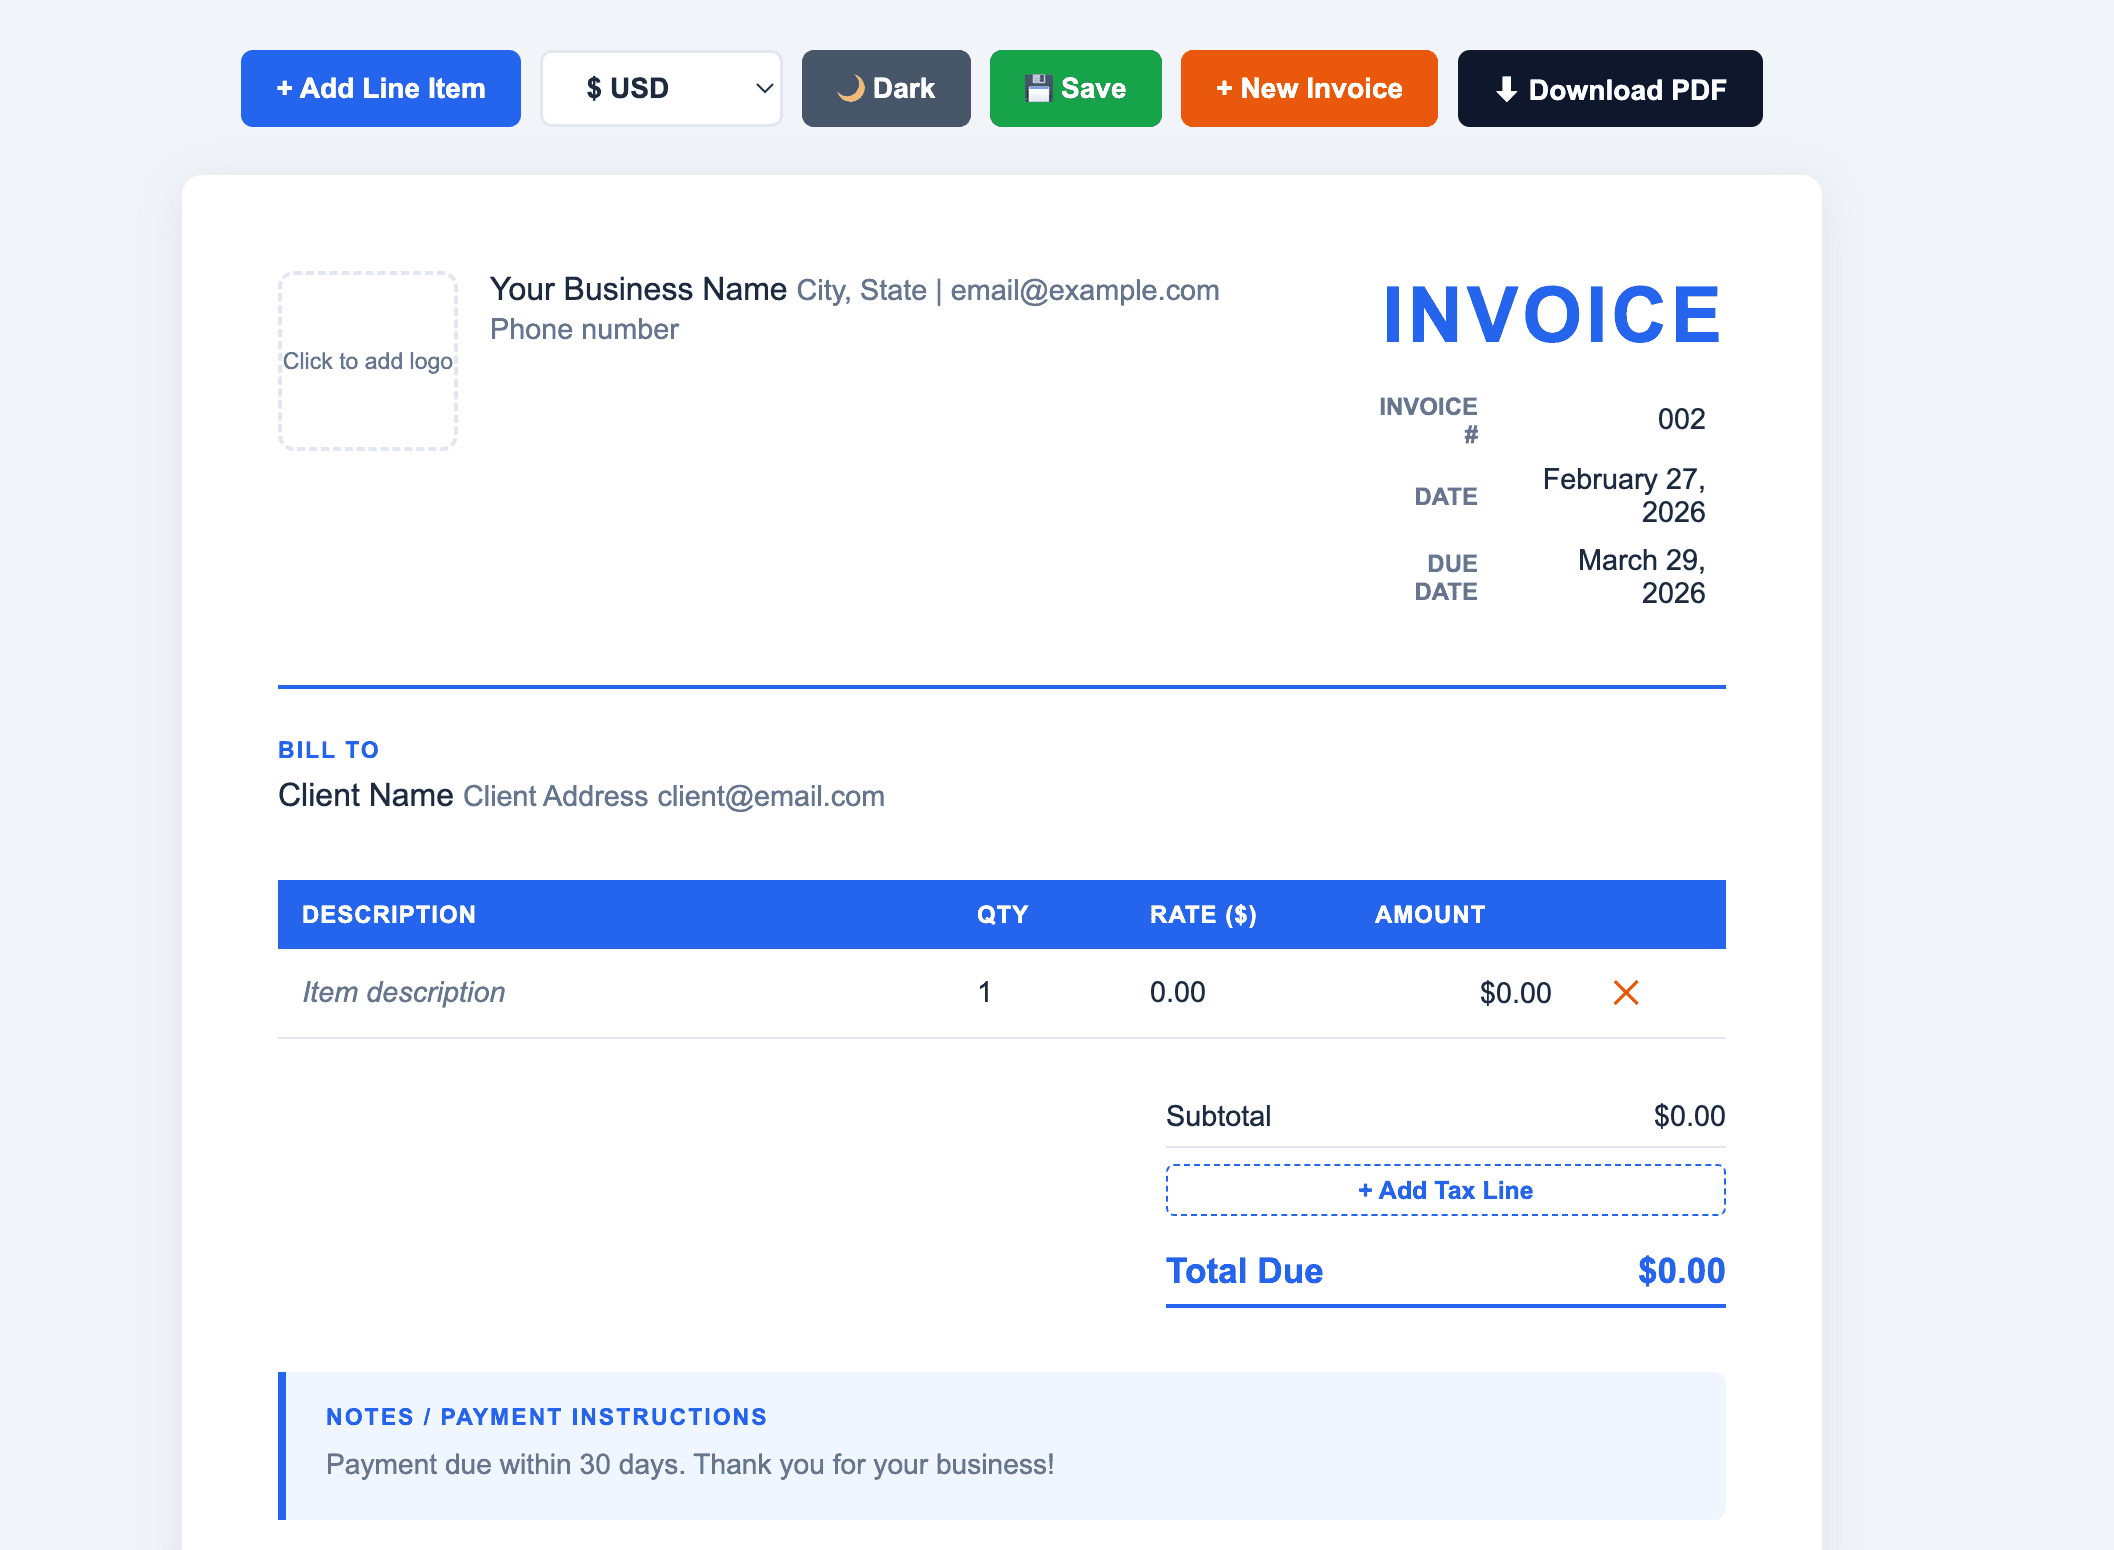Click the BILL TO section heading
The image size is (2114, 1550).
tap(328, 749)
